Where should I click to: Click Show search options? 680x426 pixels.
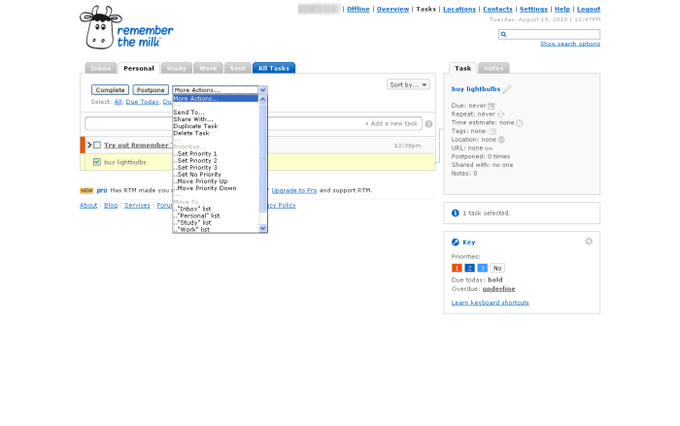(570, 44)
